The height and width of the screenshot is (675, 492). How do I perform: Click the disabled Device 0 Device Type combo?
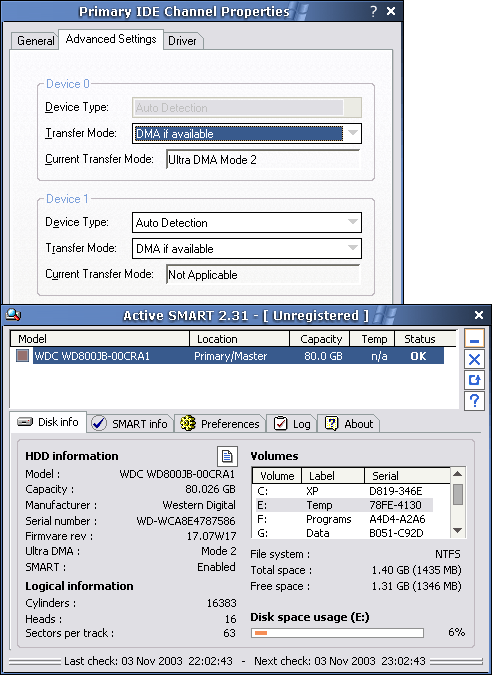(247, 108)
